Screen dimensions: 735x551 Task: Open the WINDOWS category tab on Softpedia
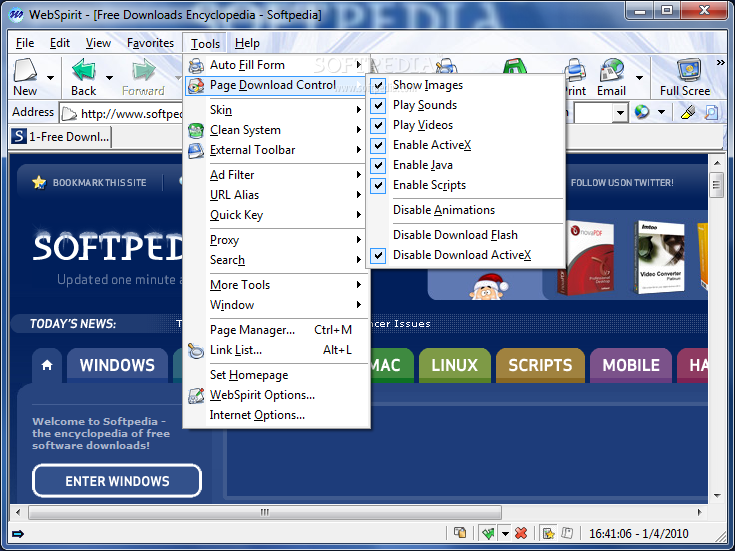pos(117,365)
